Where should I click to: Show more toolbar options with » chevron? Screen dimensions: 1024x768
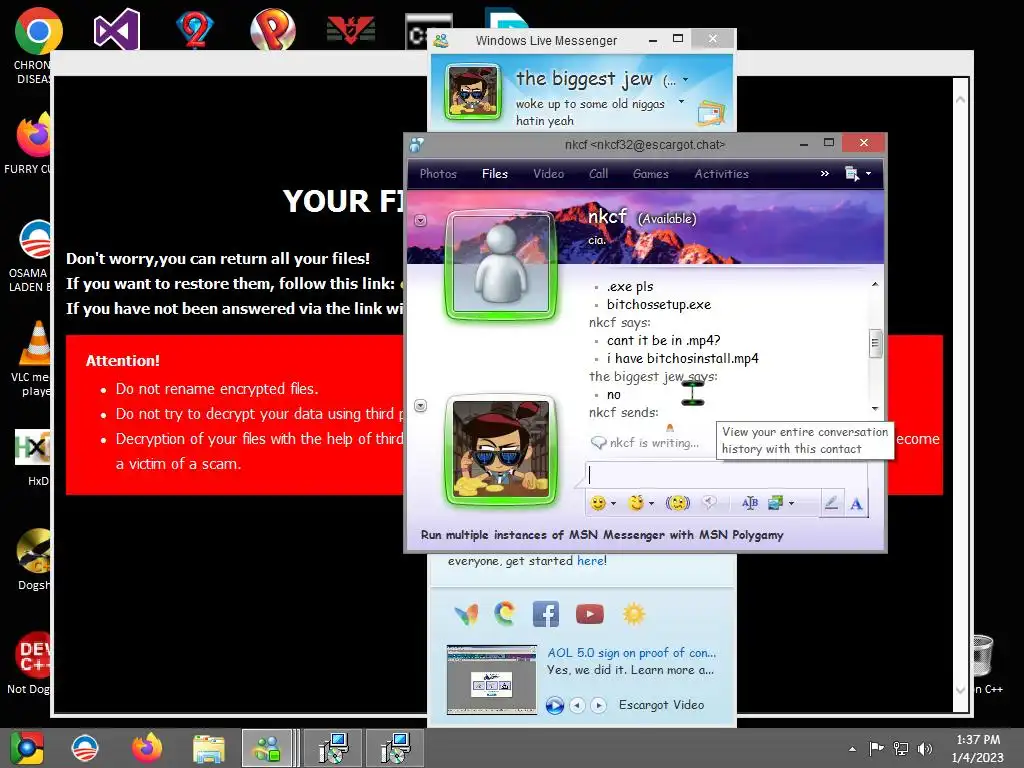pos(825,174)
